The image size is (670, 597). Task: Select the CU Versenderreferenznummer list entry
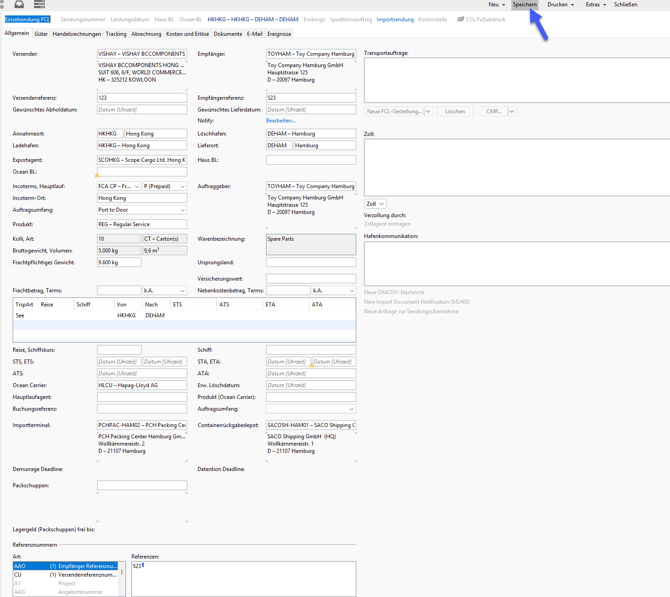click(65, 575)
